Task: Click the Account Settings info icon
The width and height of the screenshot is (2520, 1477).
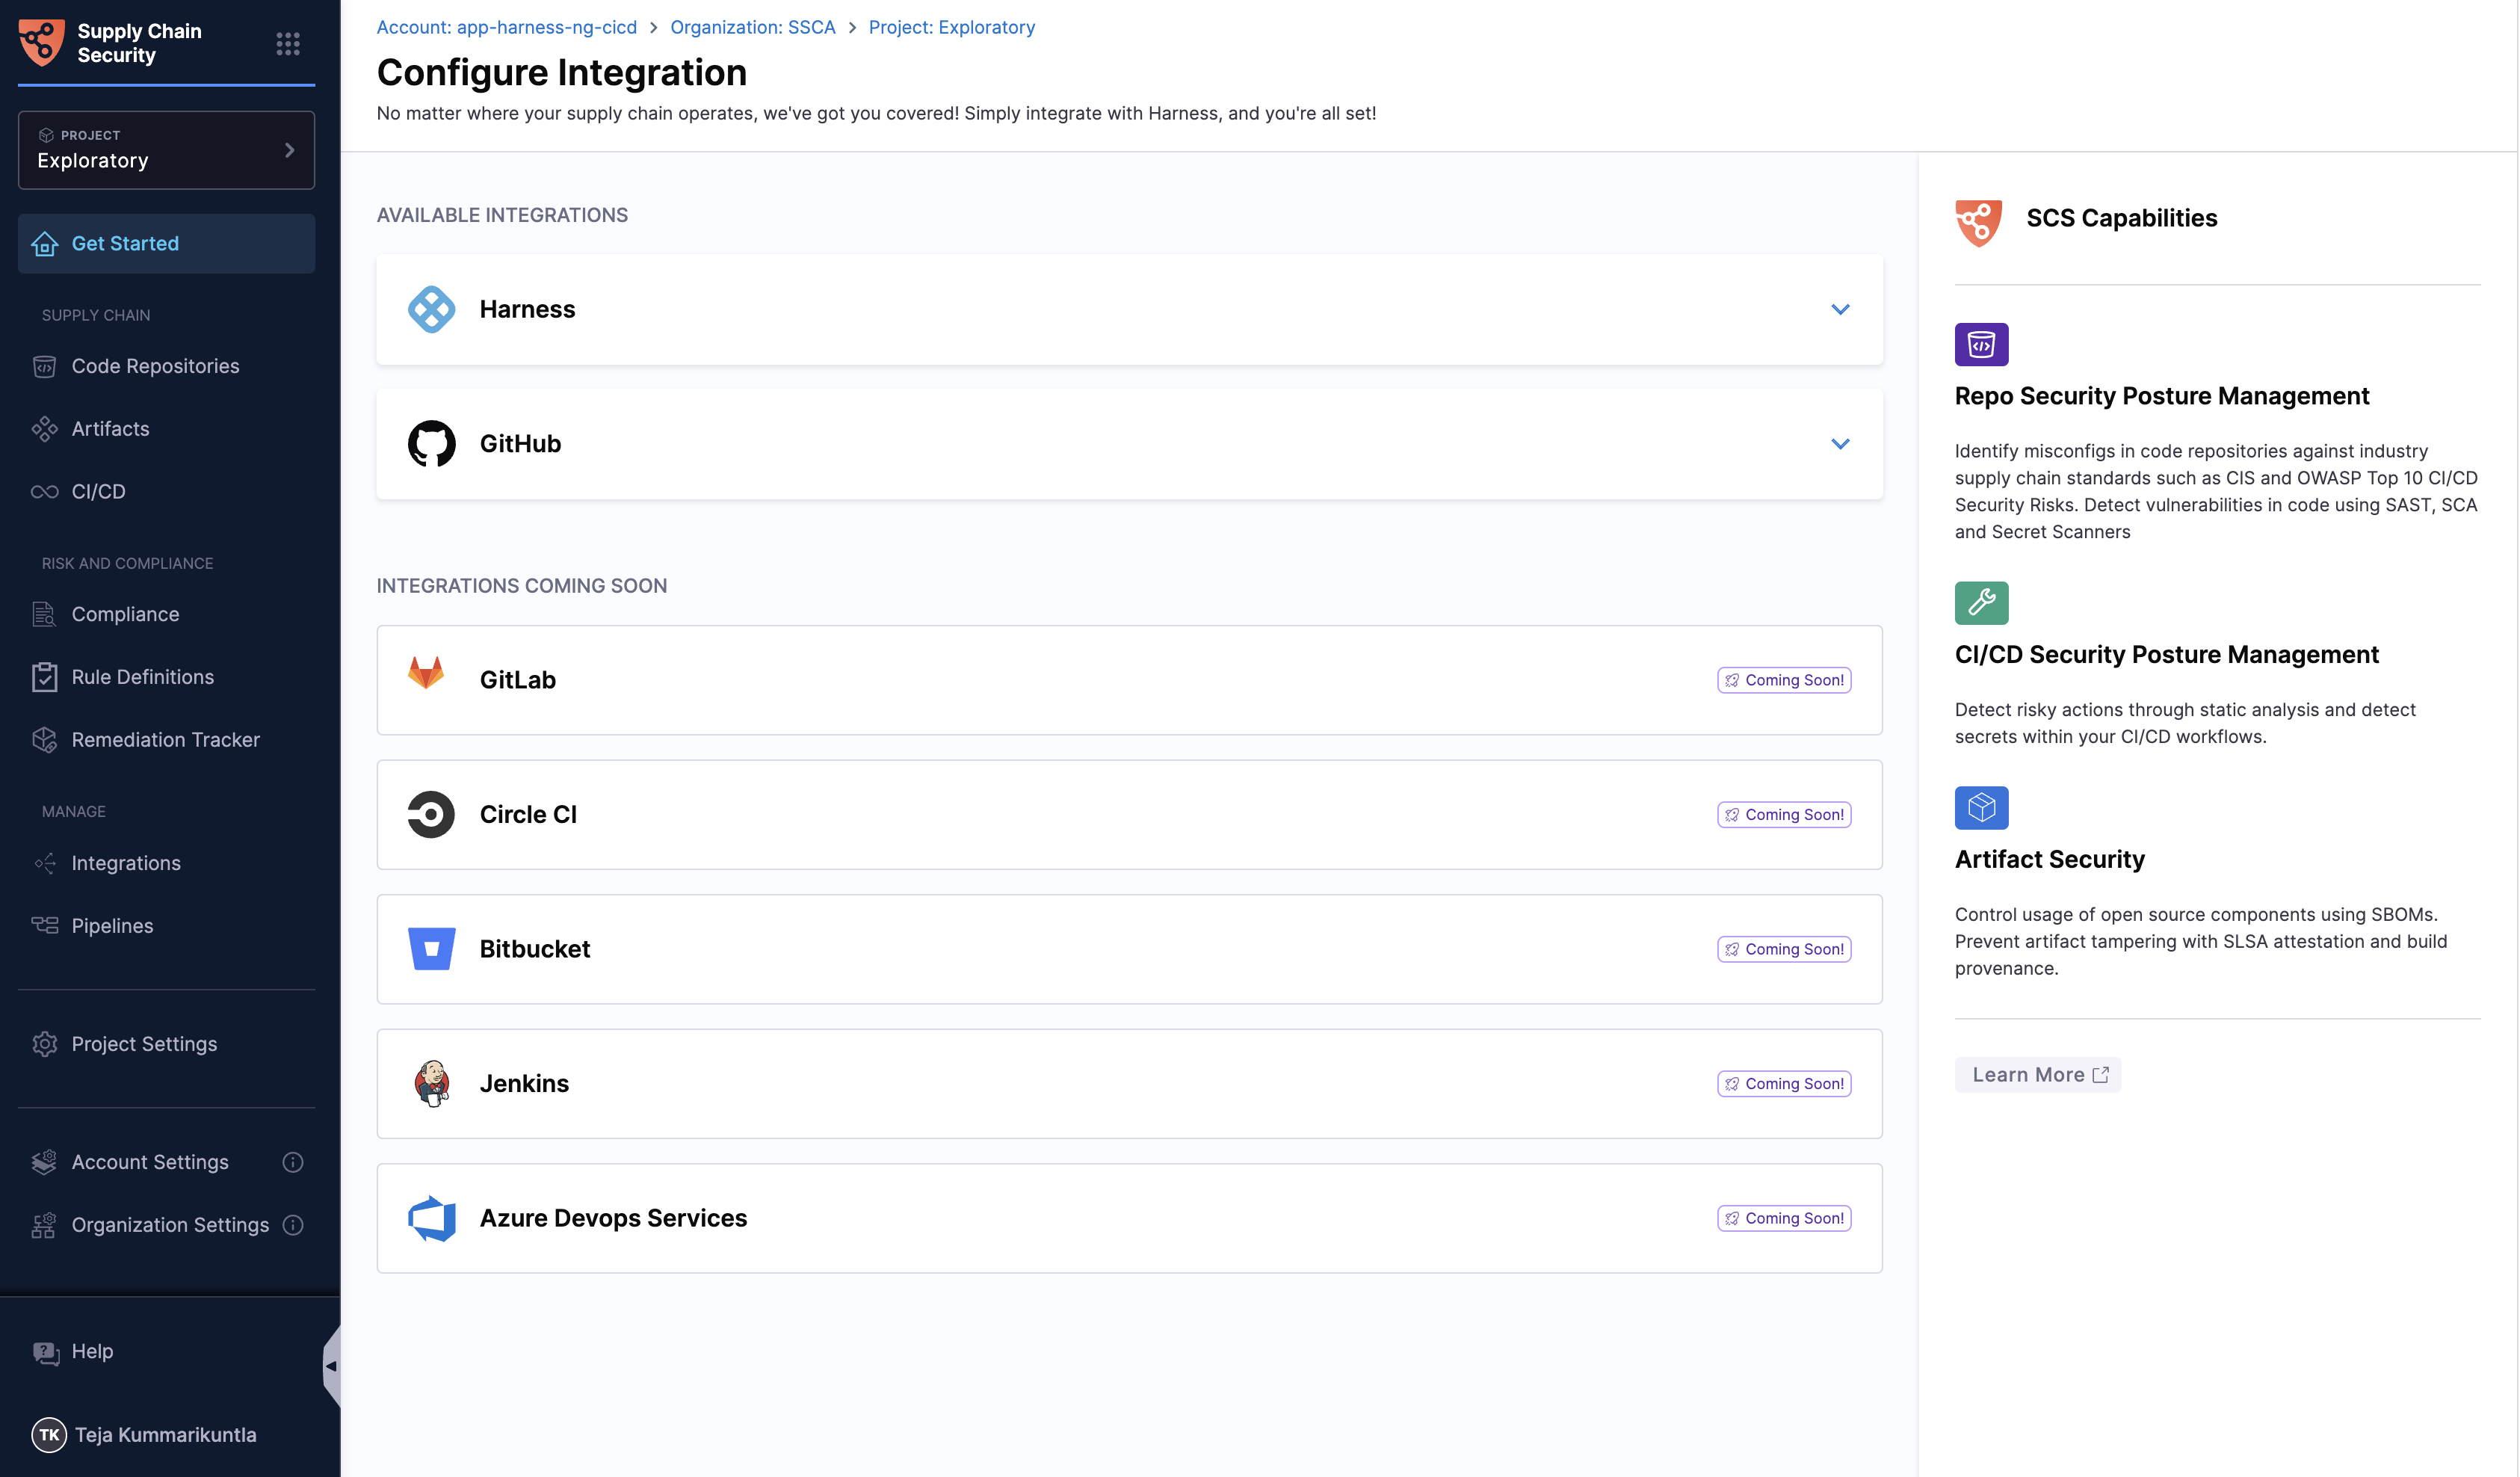Action: (x=292, y=1162)
